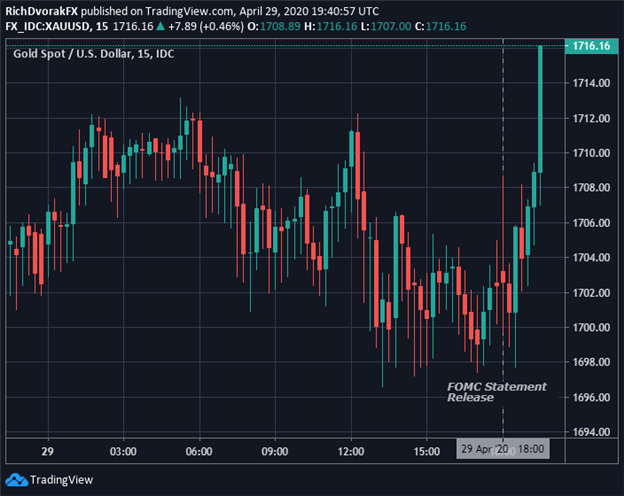
Task: Select the 1708.00 price axis label
Action: [x=591, y=187]
